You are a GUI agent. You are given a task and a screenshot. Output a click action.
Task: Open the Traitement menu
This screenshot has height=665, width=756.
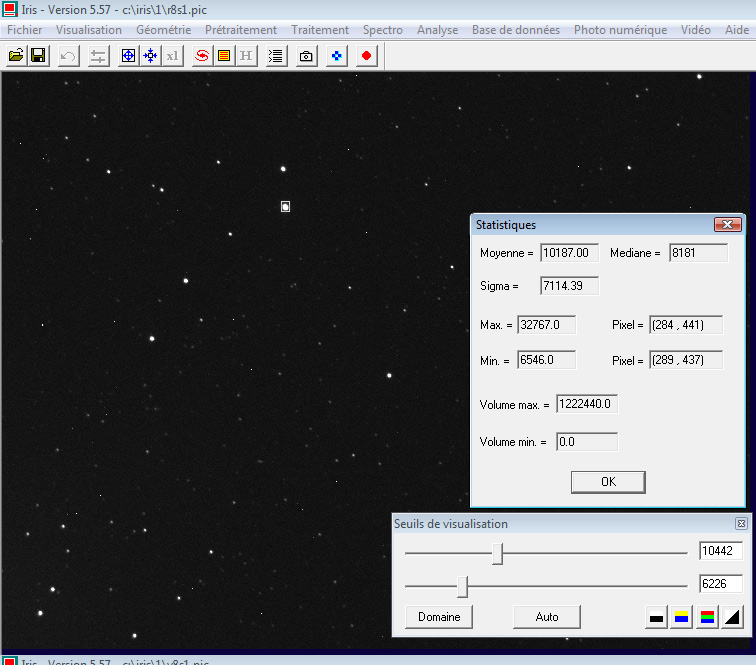click(x=320, y=30)
